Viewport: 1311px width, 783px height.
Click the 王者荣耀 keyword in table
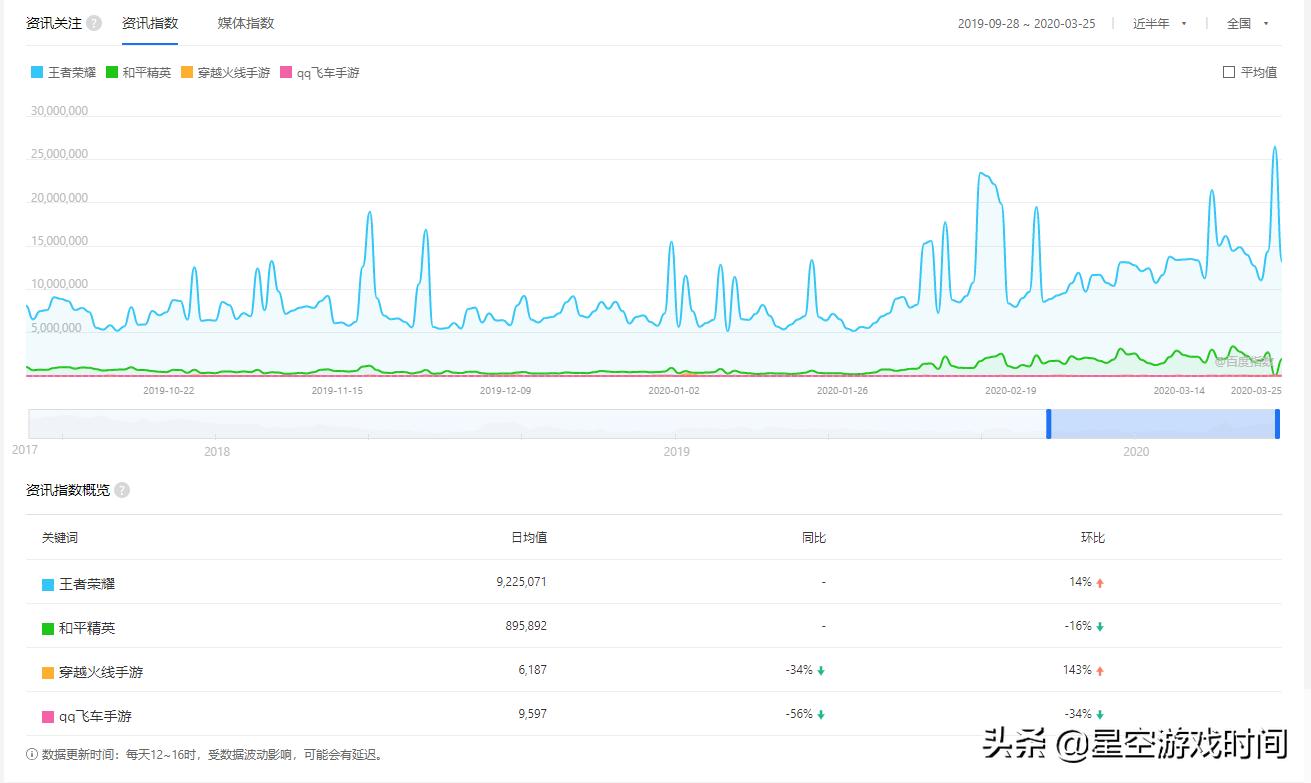coord(87,584)
